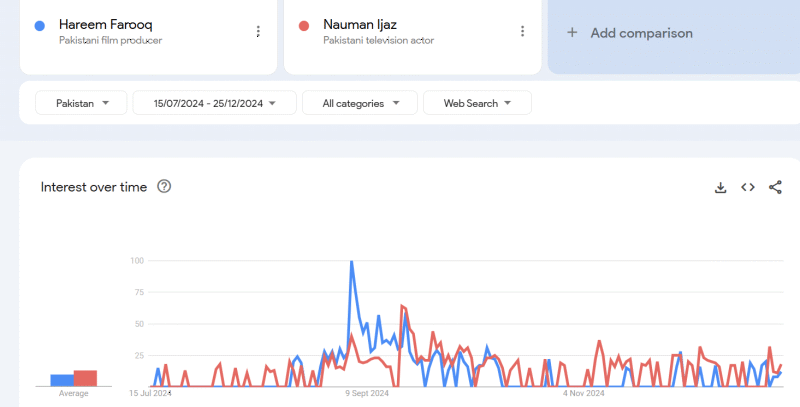Click the blue Average bar
The height and width of the screenshot is (407, 800).
coord(61,380)
